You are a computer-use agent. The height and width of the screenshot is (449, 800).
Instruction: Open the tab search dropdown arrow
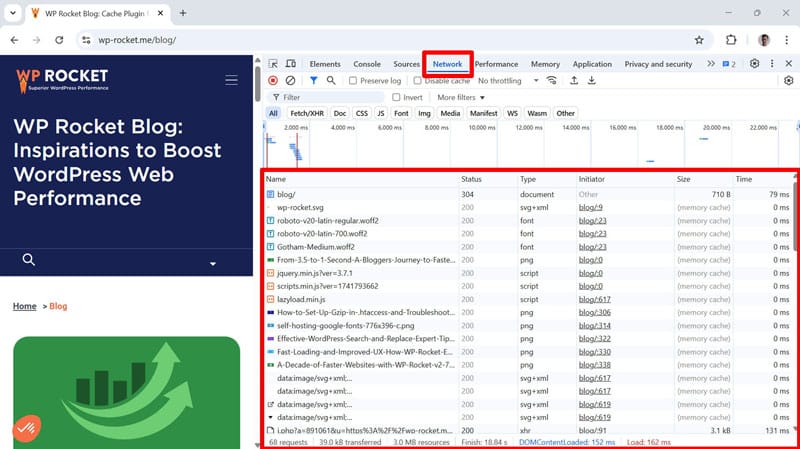[x=13, y=13]
